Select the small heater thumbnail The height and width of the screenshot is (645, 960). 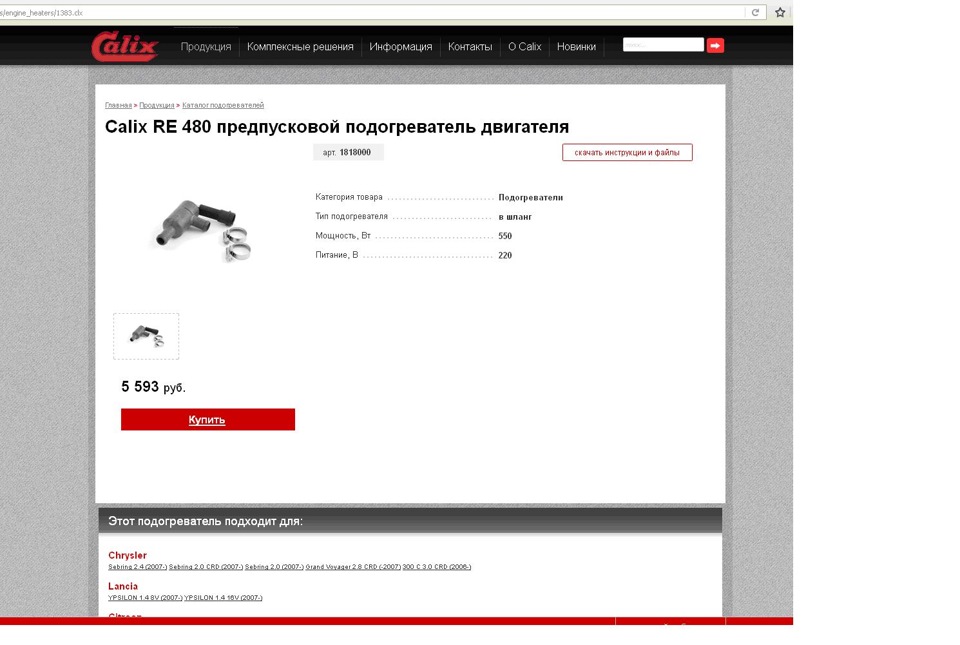coord(146,336)
